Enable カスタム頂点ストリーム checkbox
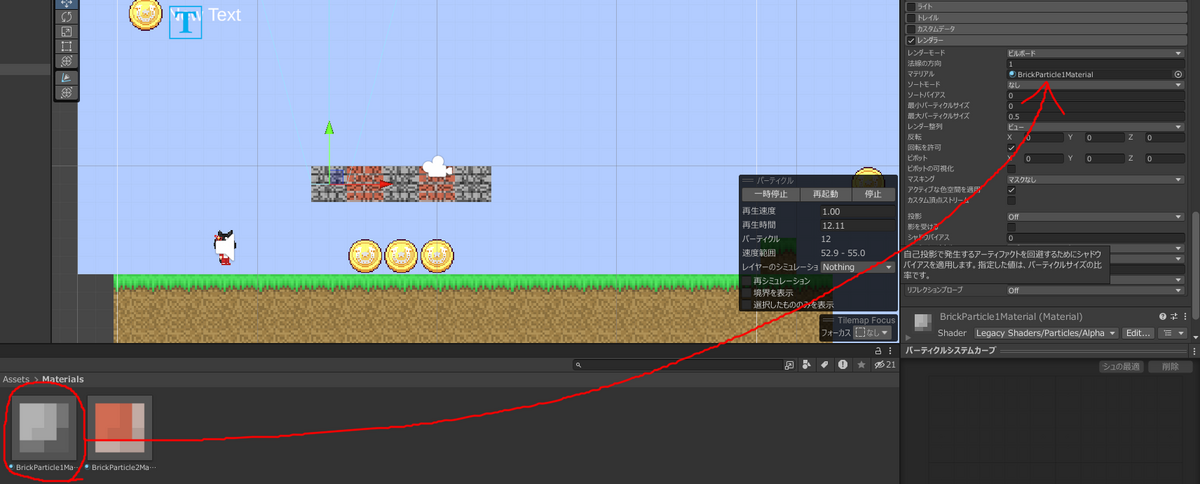The image size is (1200, 484). (x=1012, y=200)
